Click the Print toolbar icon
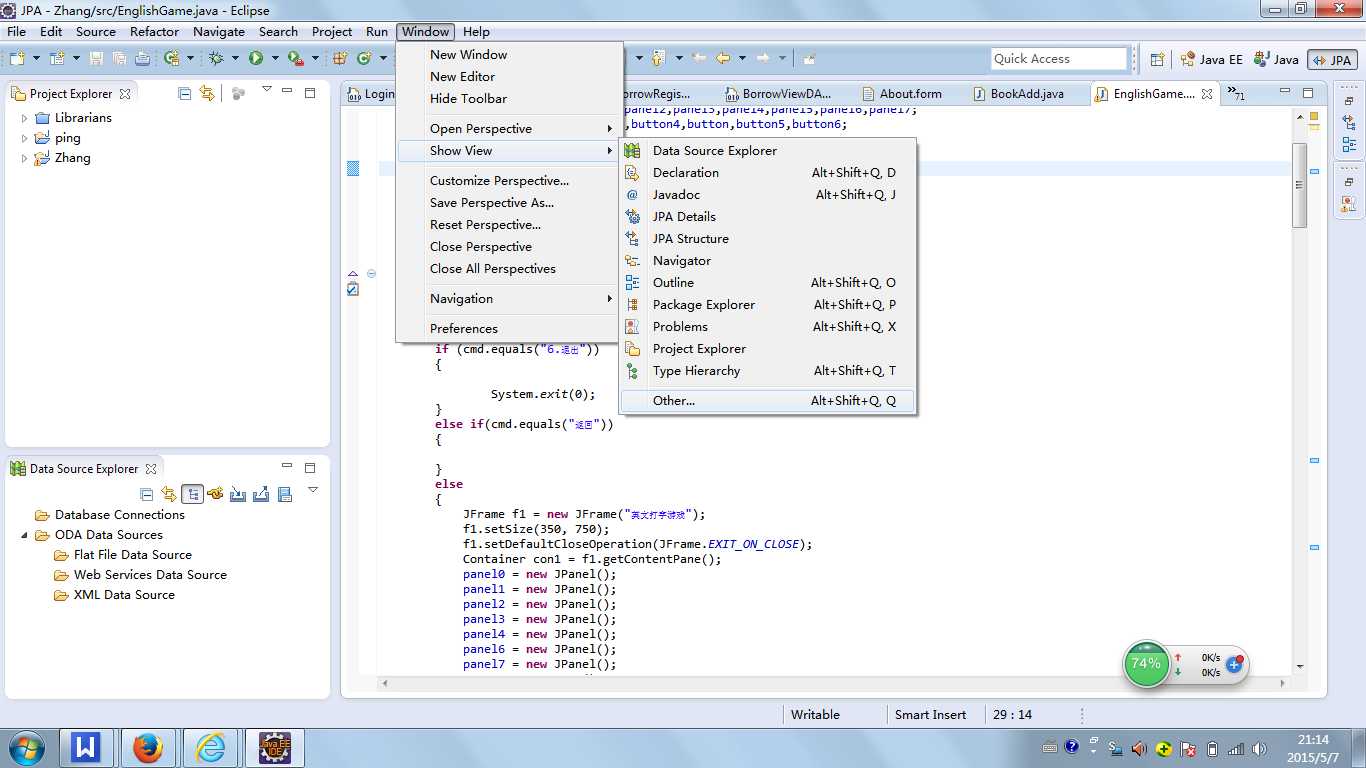Image resolution: width=1366 pixels, height=768 pixels. pyautogui.click(x=142, y=59)
